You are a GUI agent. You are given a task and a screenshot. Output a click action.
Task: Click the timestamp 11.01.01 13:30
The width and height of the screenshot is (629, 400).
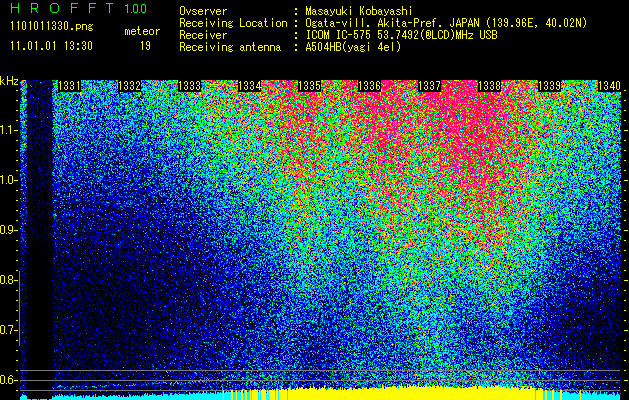tap(51, 46)
